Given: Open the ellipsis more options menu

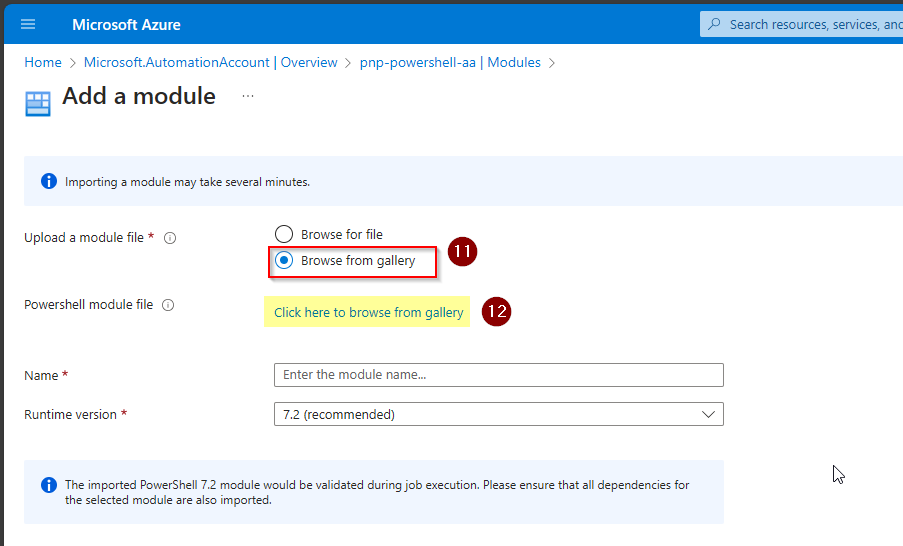Looking at the screenshot, I should pyautogui.click(x=248, y=96).
